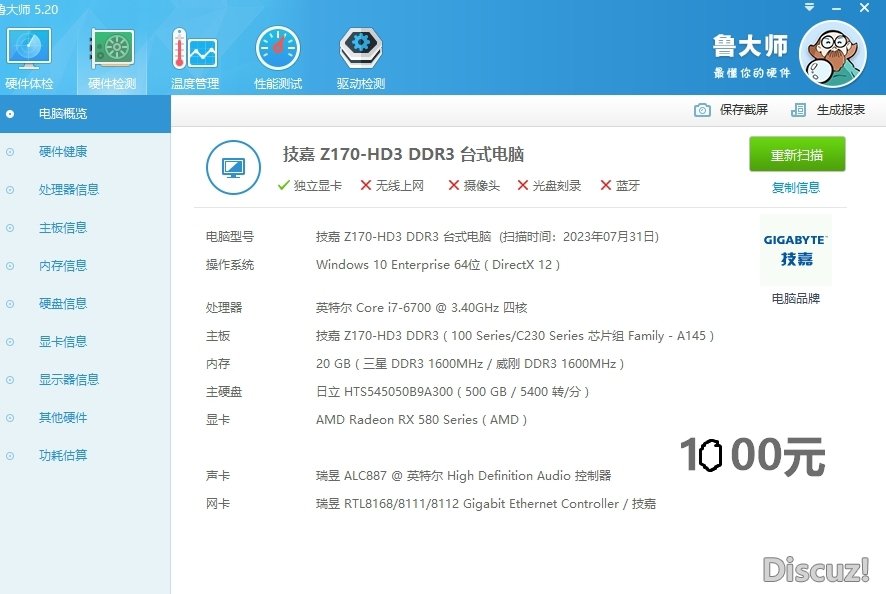
Task: Click the 日立 HTS545050B9A300 disk value
Action: tap(452, 392)
